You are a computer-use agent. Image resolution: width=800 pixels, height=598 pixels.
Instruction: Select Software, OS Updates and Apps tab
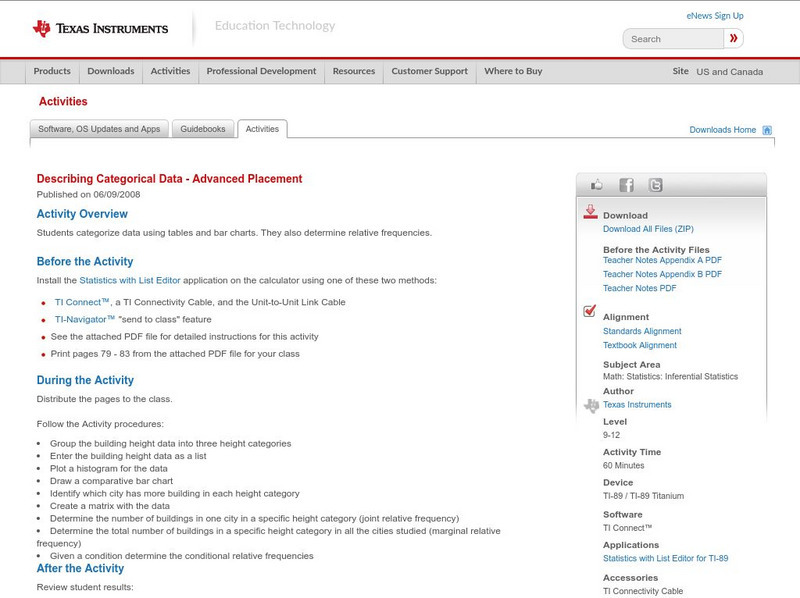pos(99,129)
